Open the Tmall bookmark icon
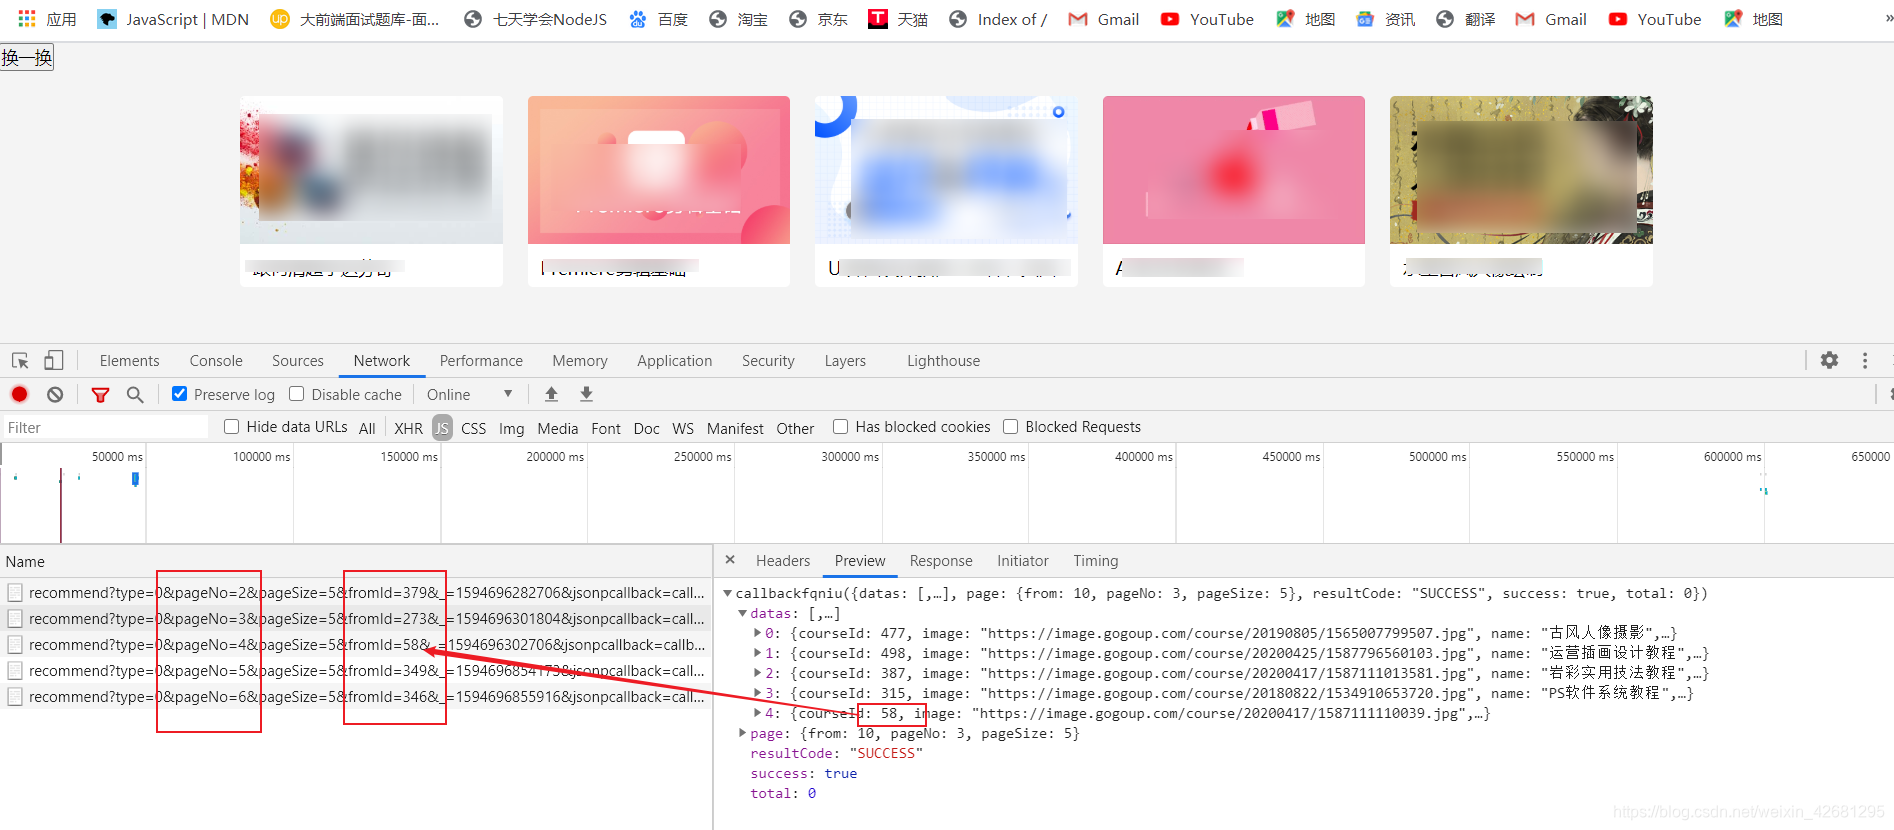Image resolution: width=1894 pixels, height=830 pixels. [x=877, y=19]
